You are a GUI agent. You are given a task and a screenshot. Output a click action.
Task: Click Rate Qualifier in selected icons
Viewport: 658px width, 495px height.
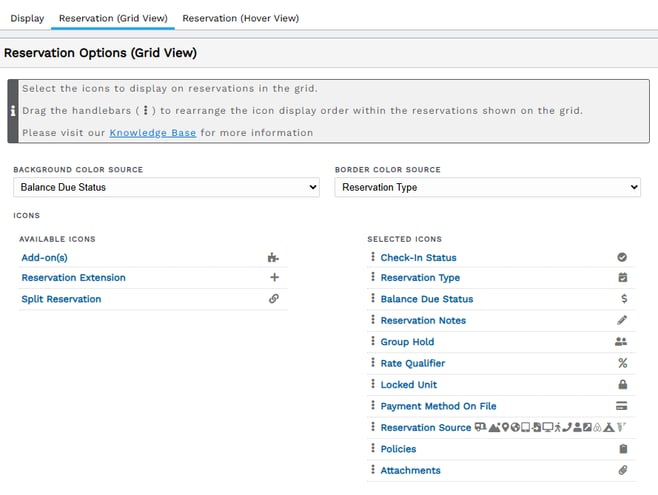(x=413, y=363)
